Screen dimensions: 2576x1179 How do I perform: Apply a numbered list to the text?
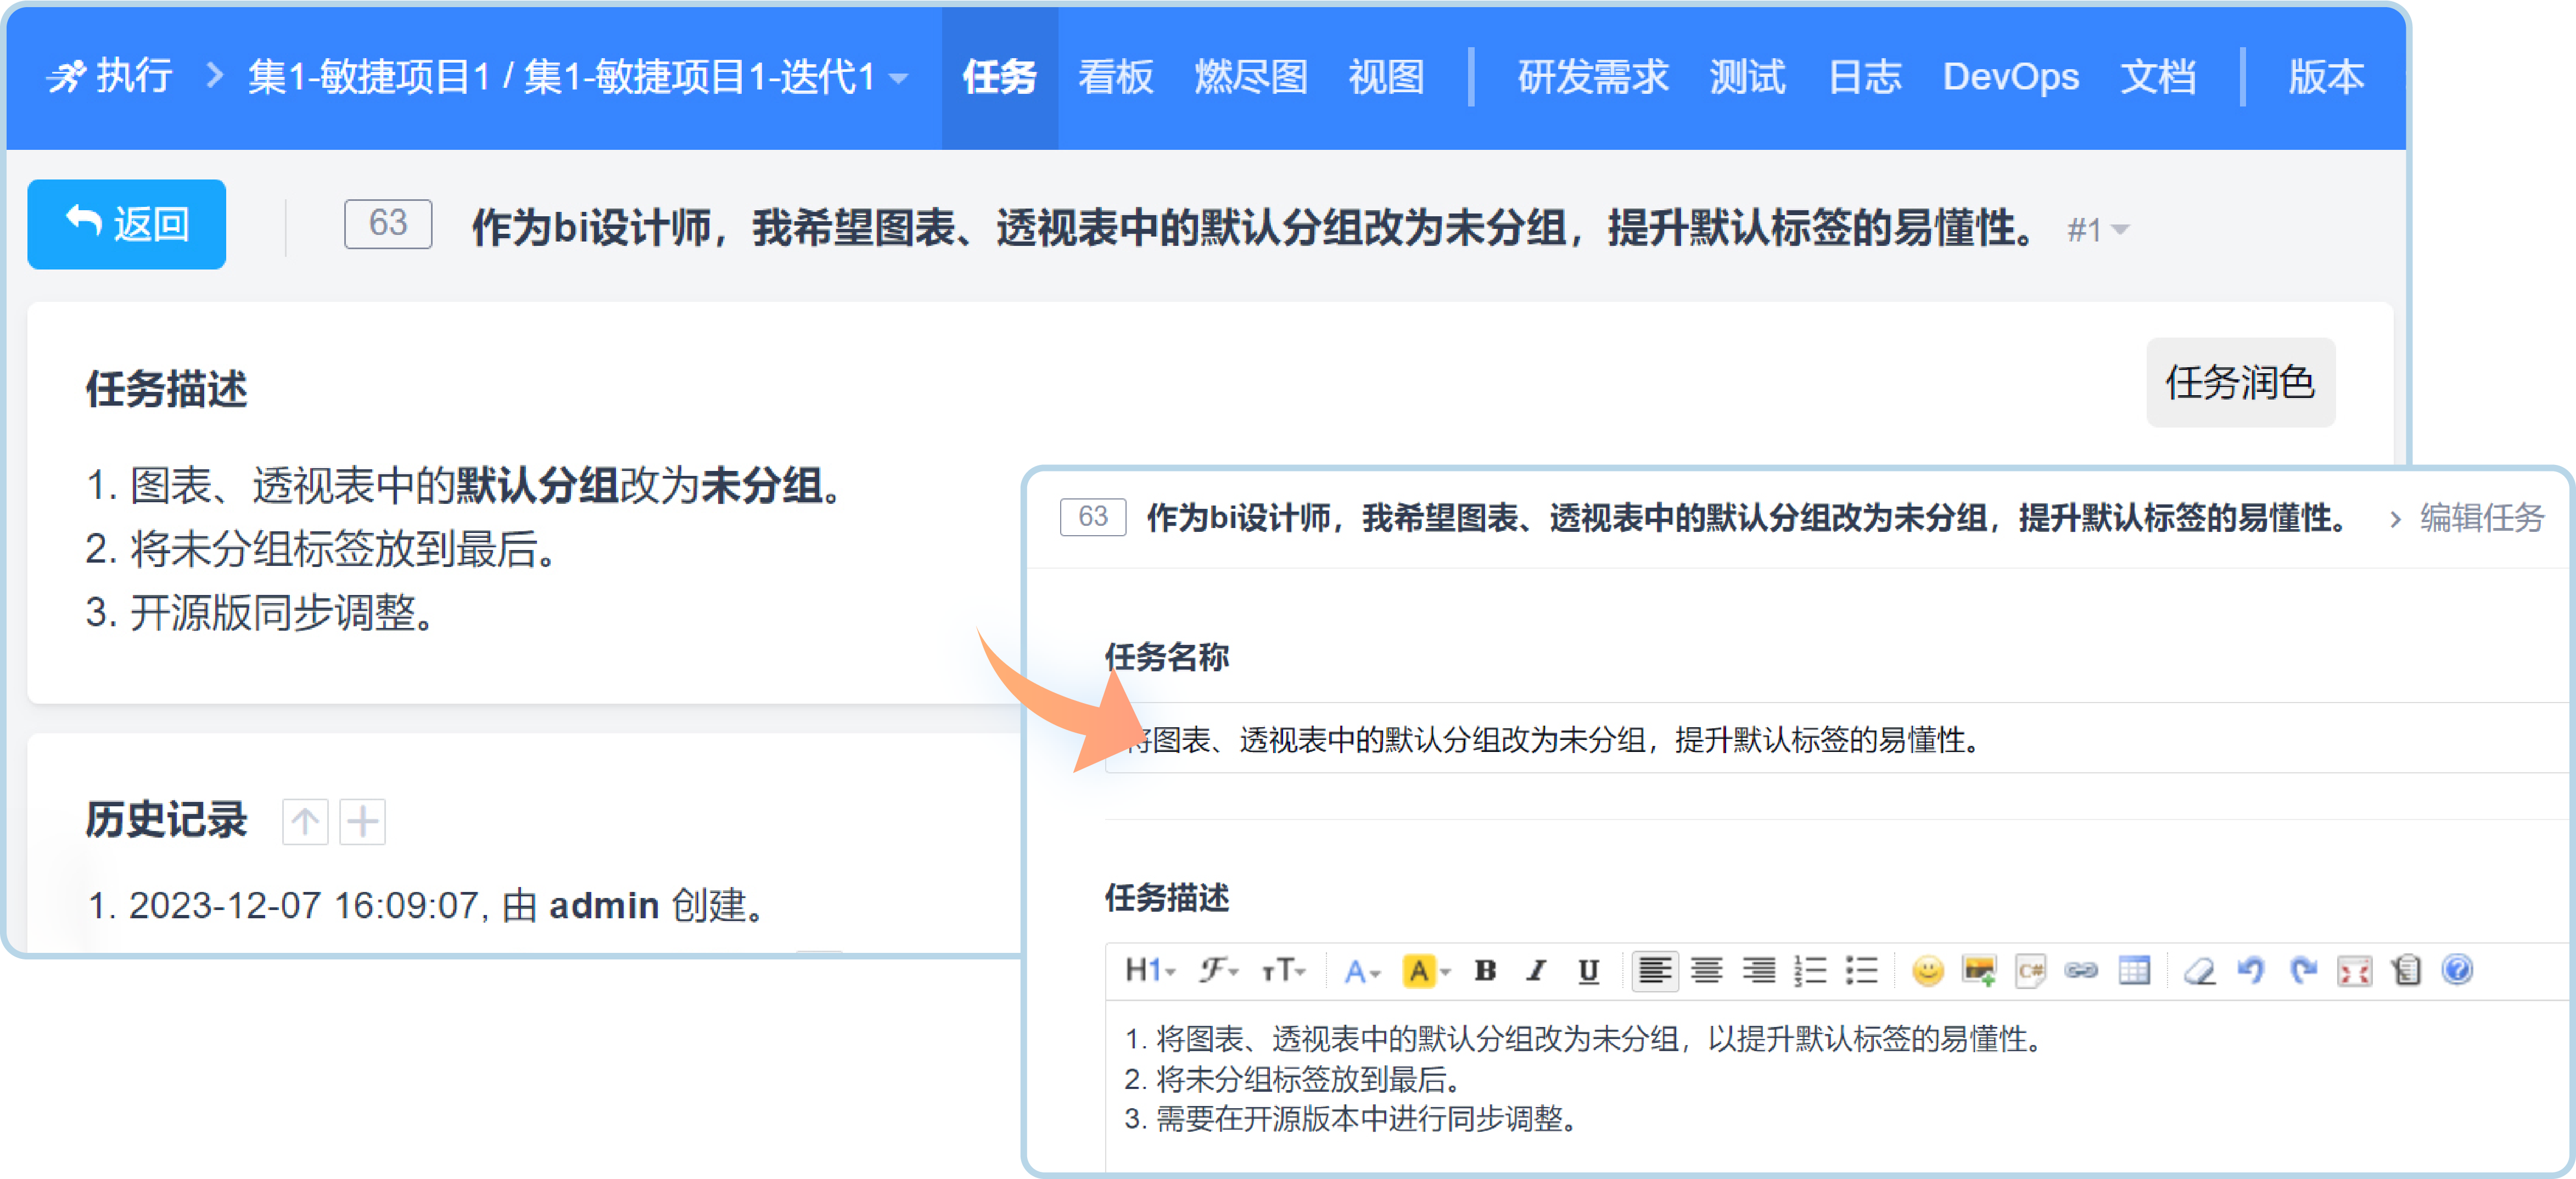click(x=1810, y=970)
